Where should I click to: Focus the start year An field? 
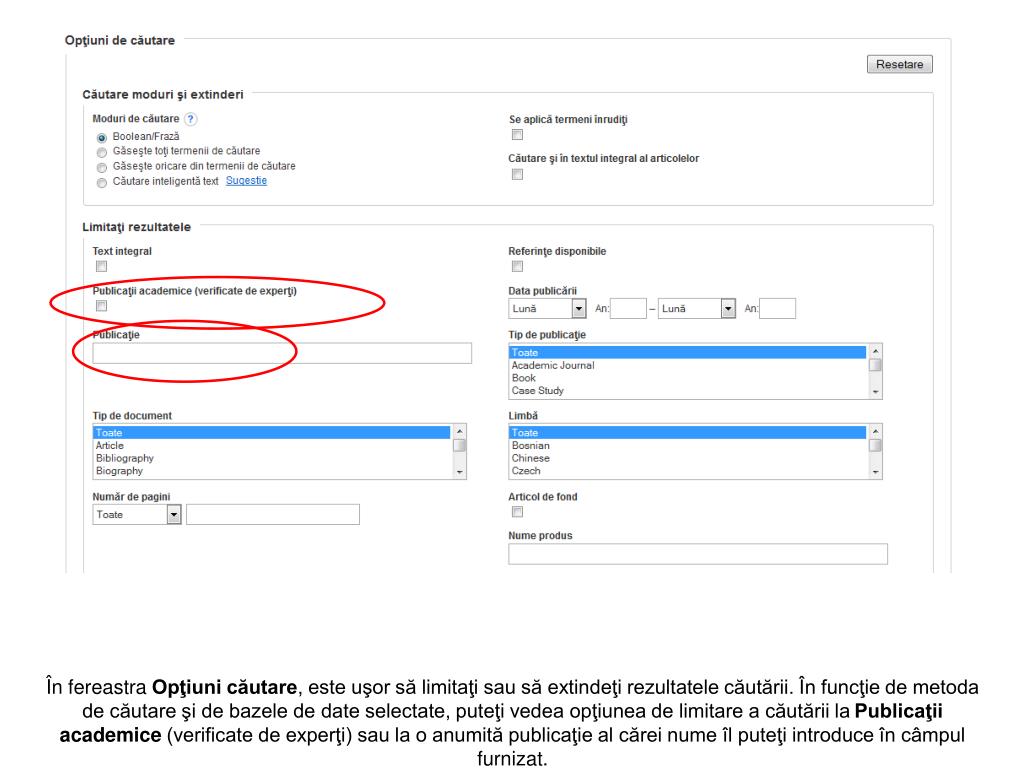tap(628, 308)
